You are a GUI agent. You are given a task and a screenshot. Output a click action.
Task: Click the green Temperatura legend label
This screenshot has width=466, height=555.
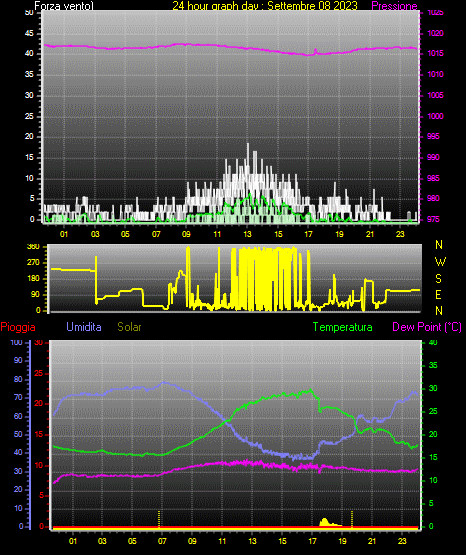tap(342, 327)
